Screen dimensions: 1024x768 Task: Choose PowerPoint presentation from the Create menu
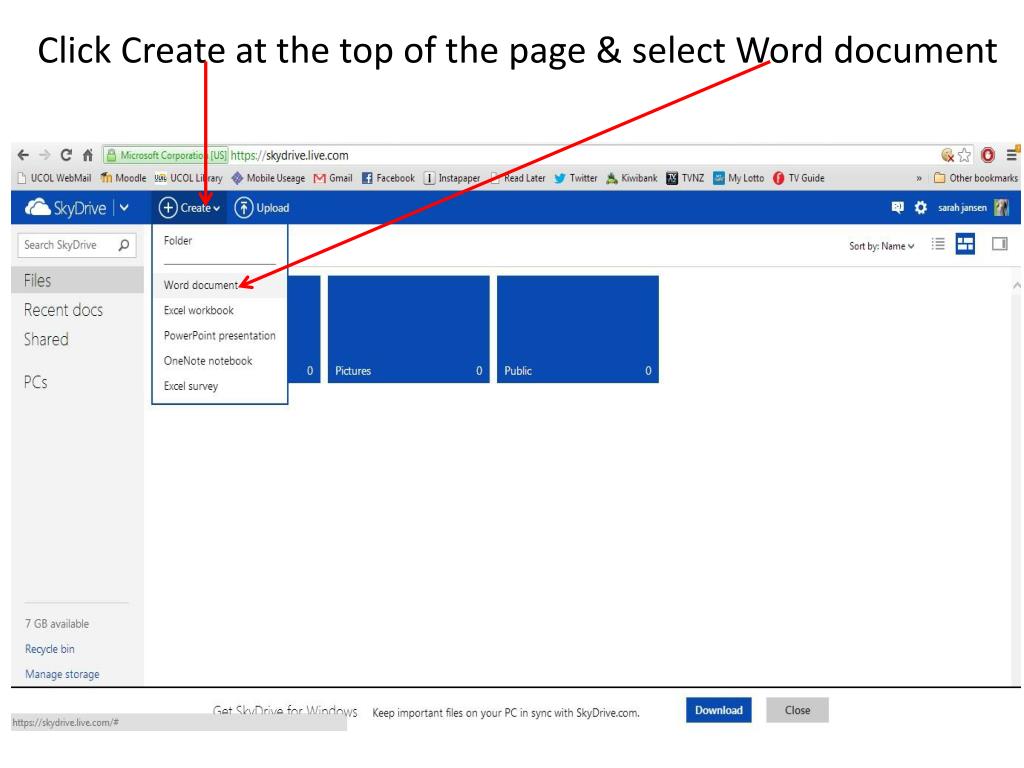pyautogui.click(x=219, y=336)
